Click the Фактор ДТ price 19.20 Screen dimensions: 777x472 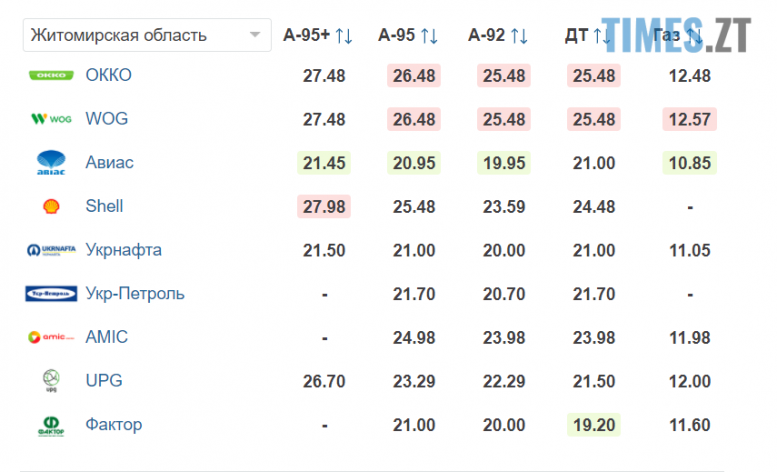(592, 425)
